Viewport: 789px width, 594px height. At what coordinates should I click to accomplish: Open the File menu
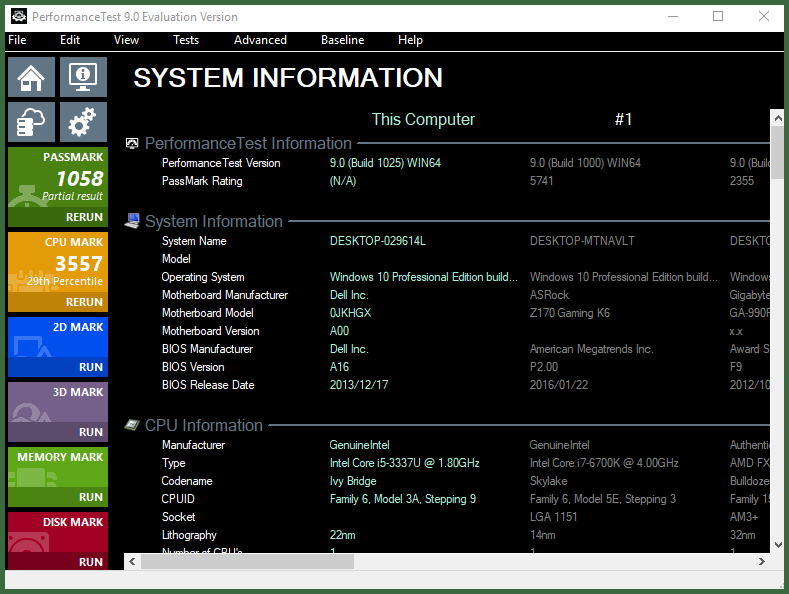click(17, 40)
